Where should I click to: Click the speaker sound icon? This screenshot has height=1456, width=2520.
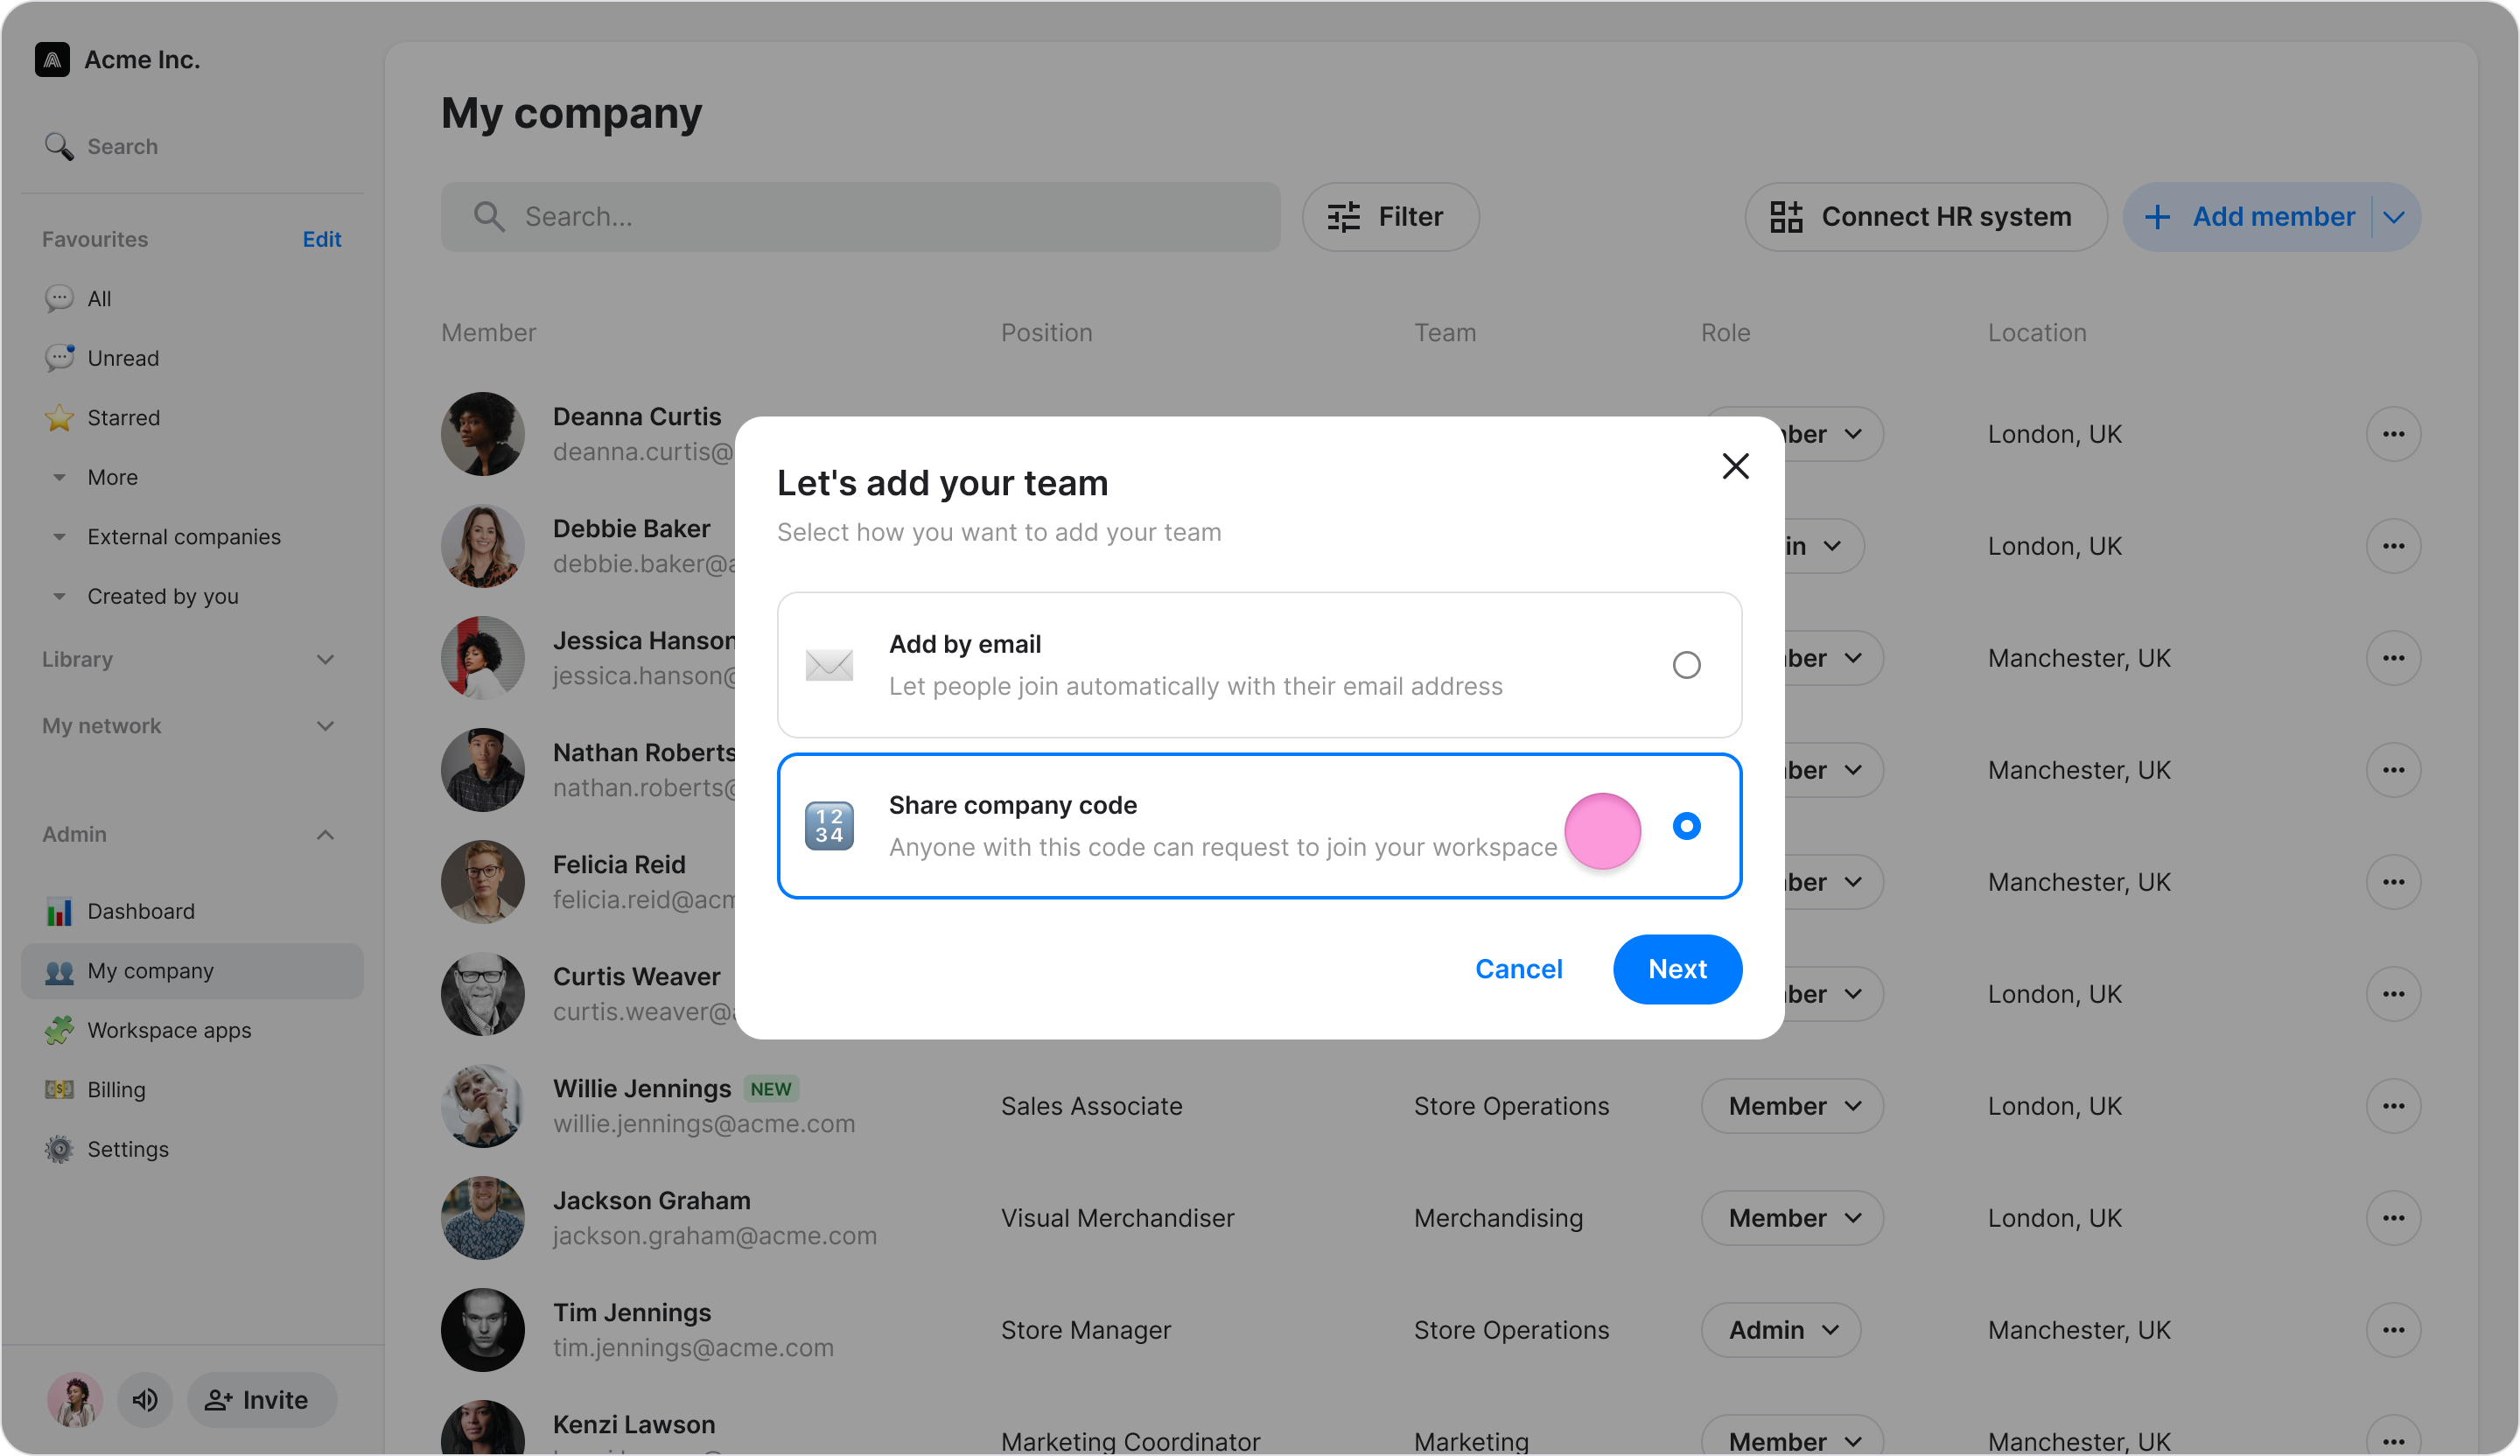pos(145,1400)
